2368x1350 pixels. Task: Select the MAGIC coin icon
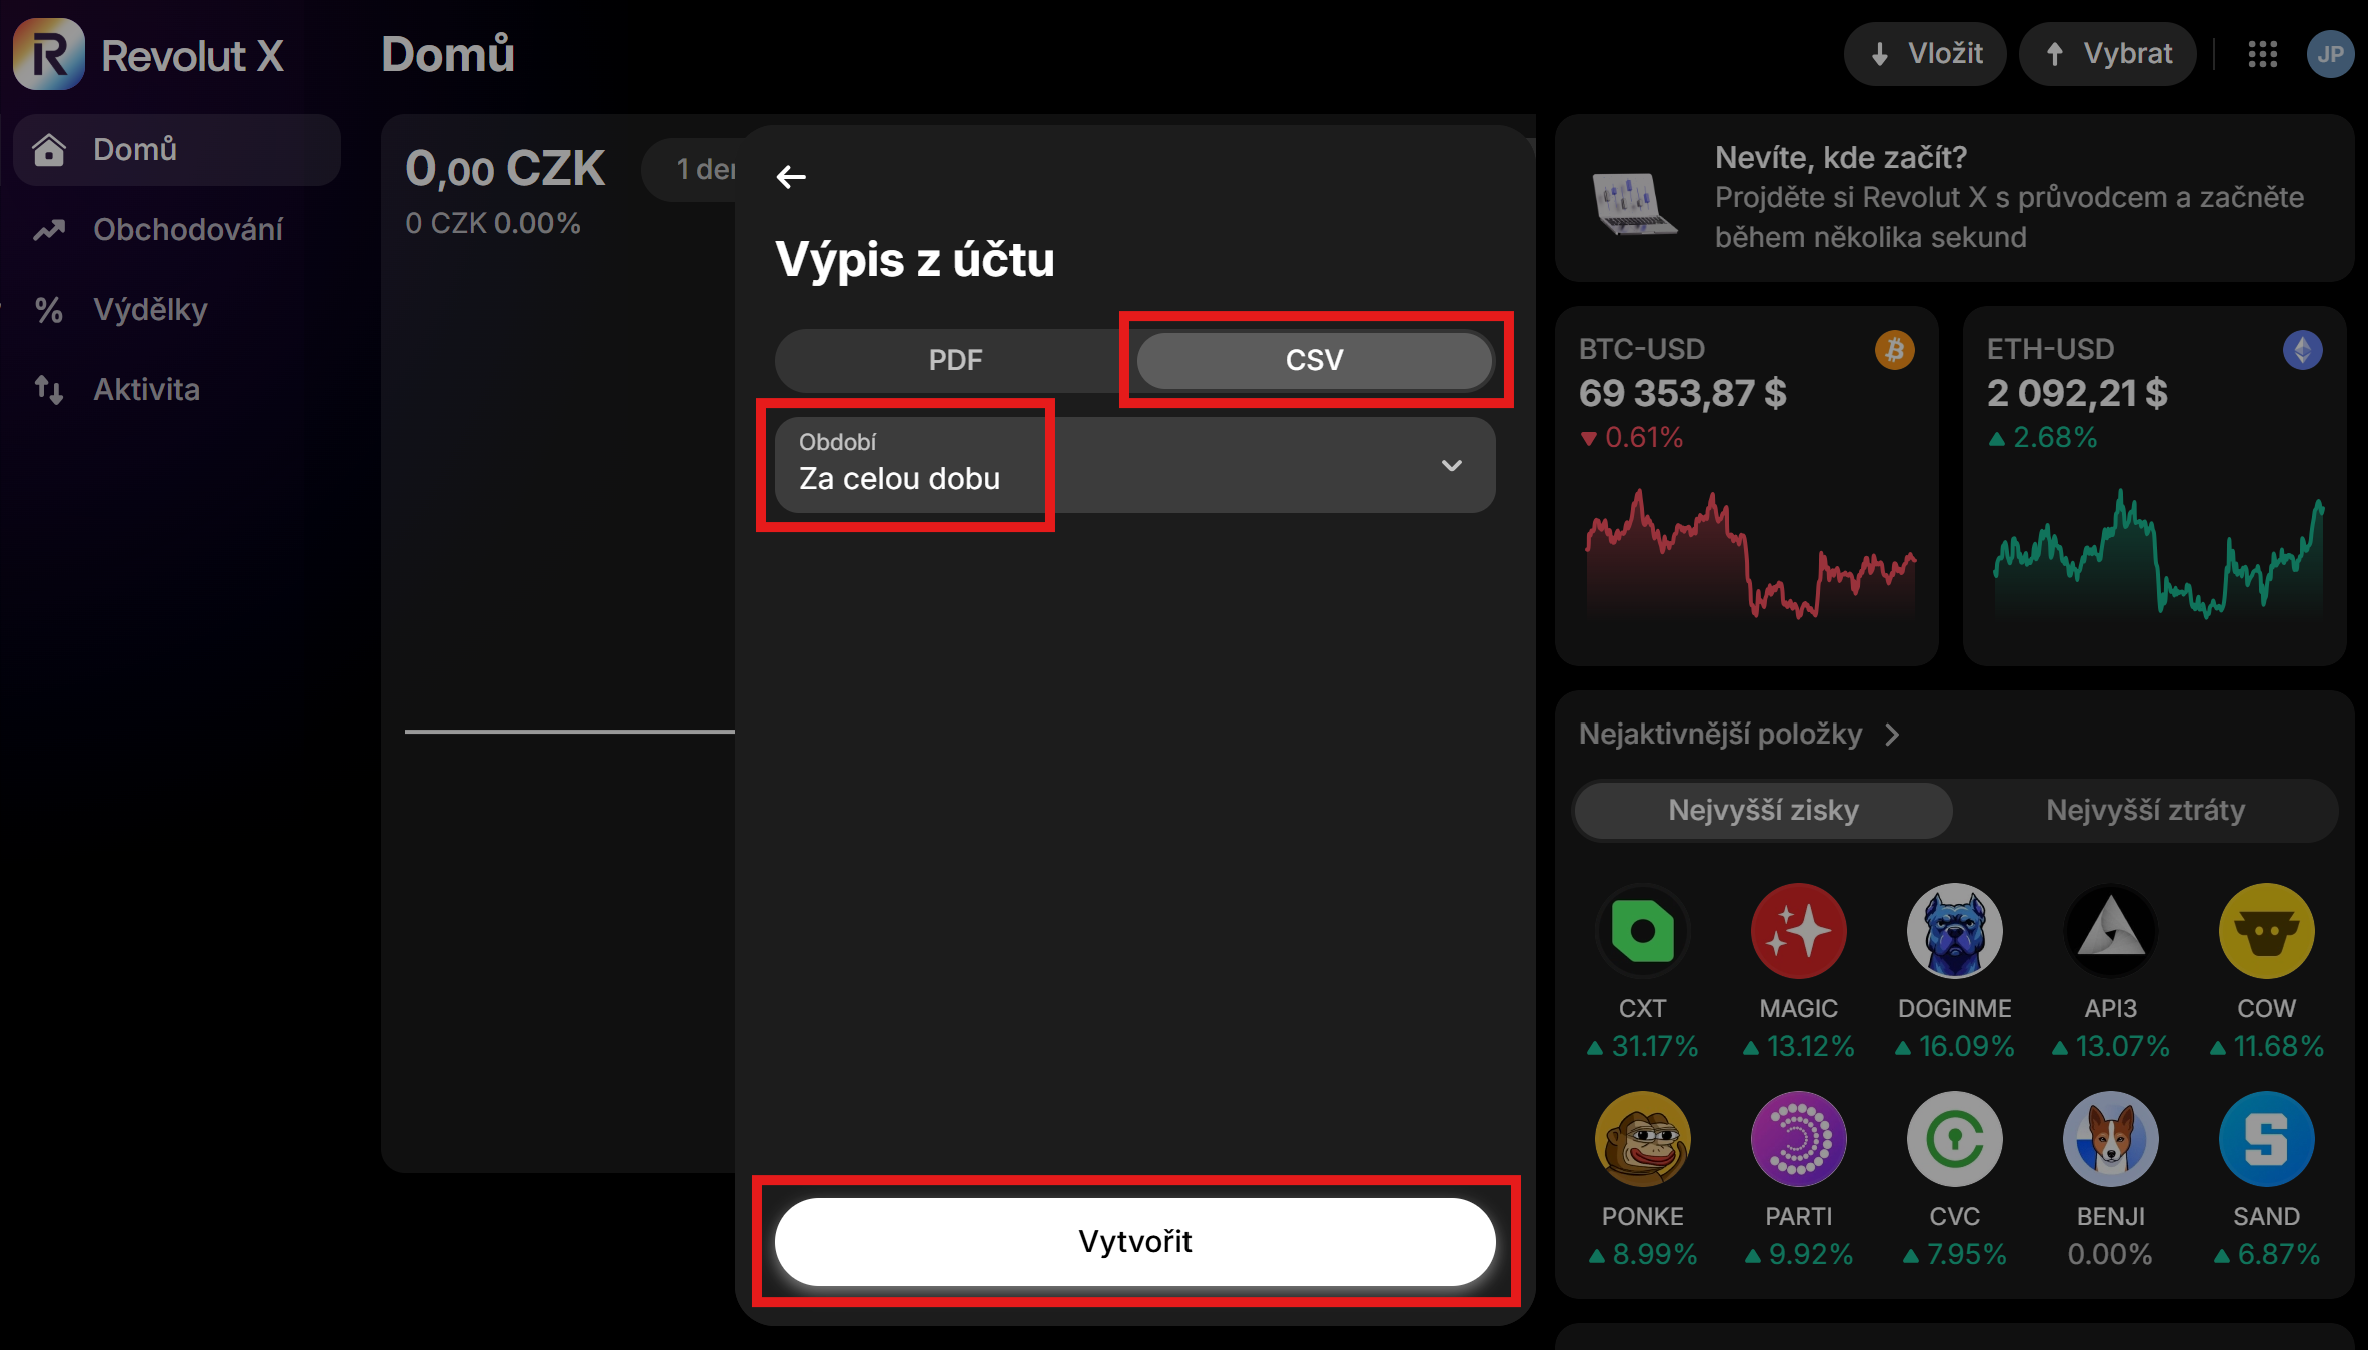1798,931
